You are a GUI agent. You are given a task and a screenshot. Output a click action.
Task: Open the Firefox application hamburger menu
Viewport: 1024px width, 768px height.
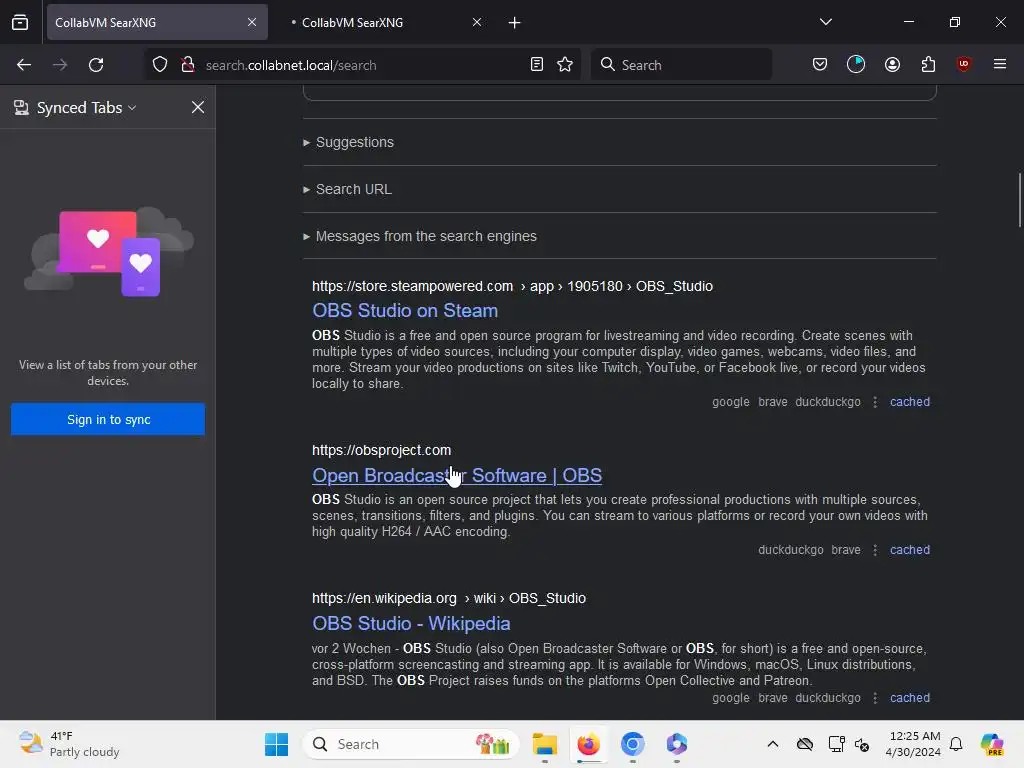(1000, 64)
